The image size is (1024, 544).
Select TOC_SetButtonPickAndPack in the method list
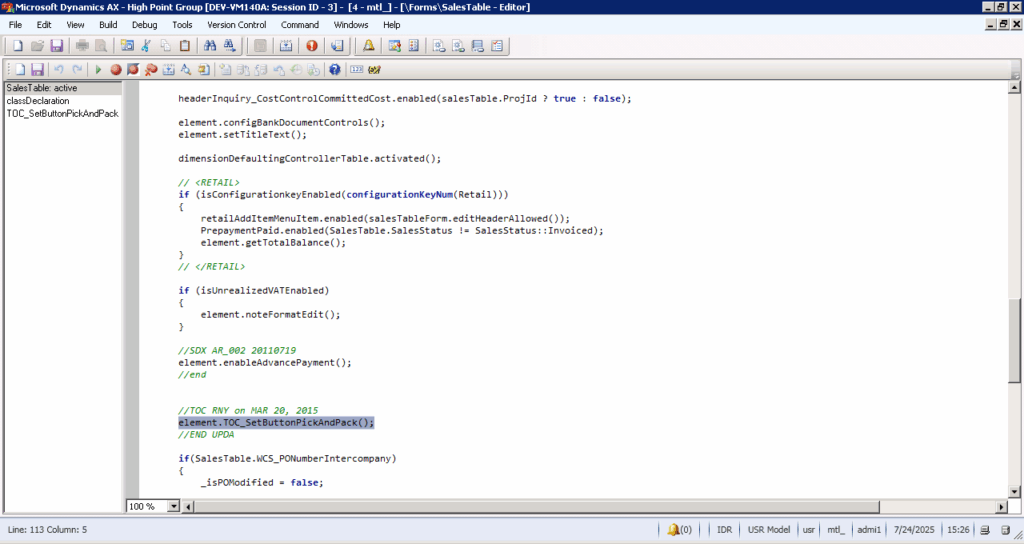pos(63,114)
